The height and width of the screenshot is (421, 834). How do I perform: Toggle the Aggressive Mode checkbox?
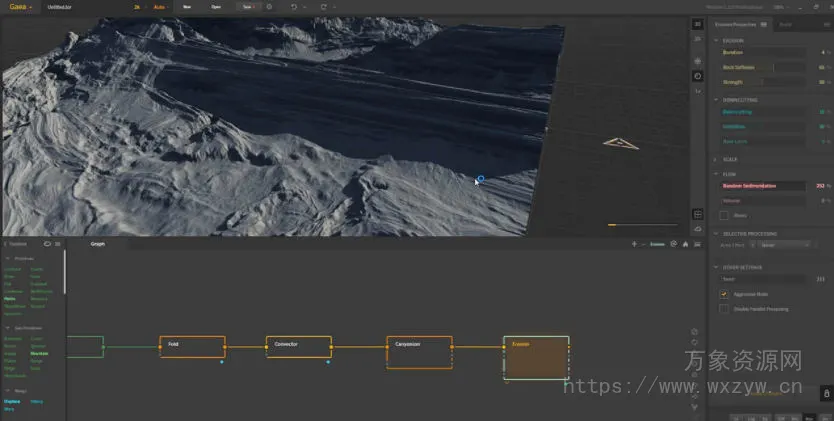pos(724,295)
